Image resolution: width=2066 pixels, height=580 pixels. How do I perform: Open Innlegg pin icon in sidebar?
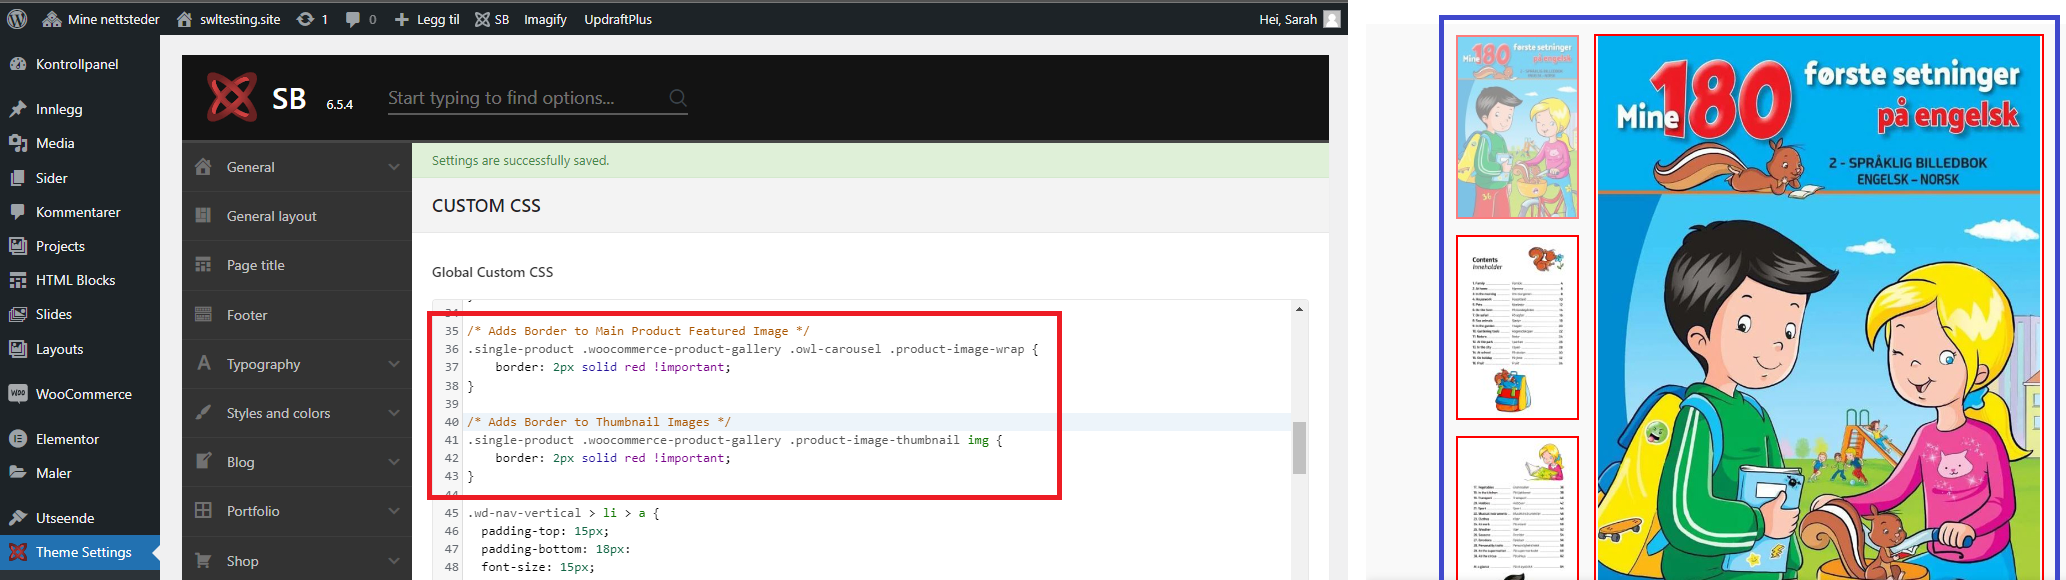tap(18, 109)
